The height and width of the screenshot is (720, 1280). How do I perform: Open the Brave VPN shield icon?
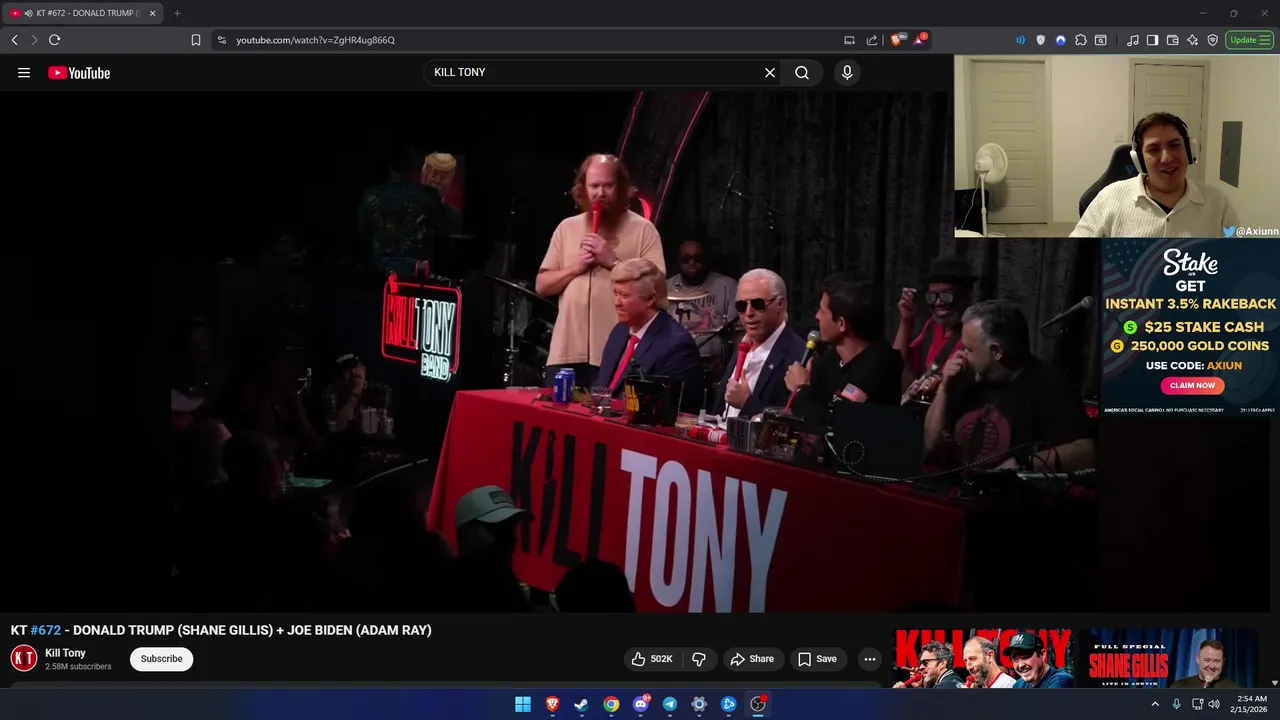click(1213, 40)
